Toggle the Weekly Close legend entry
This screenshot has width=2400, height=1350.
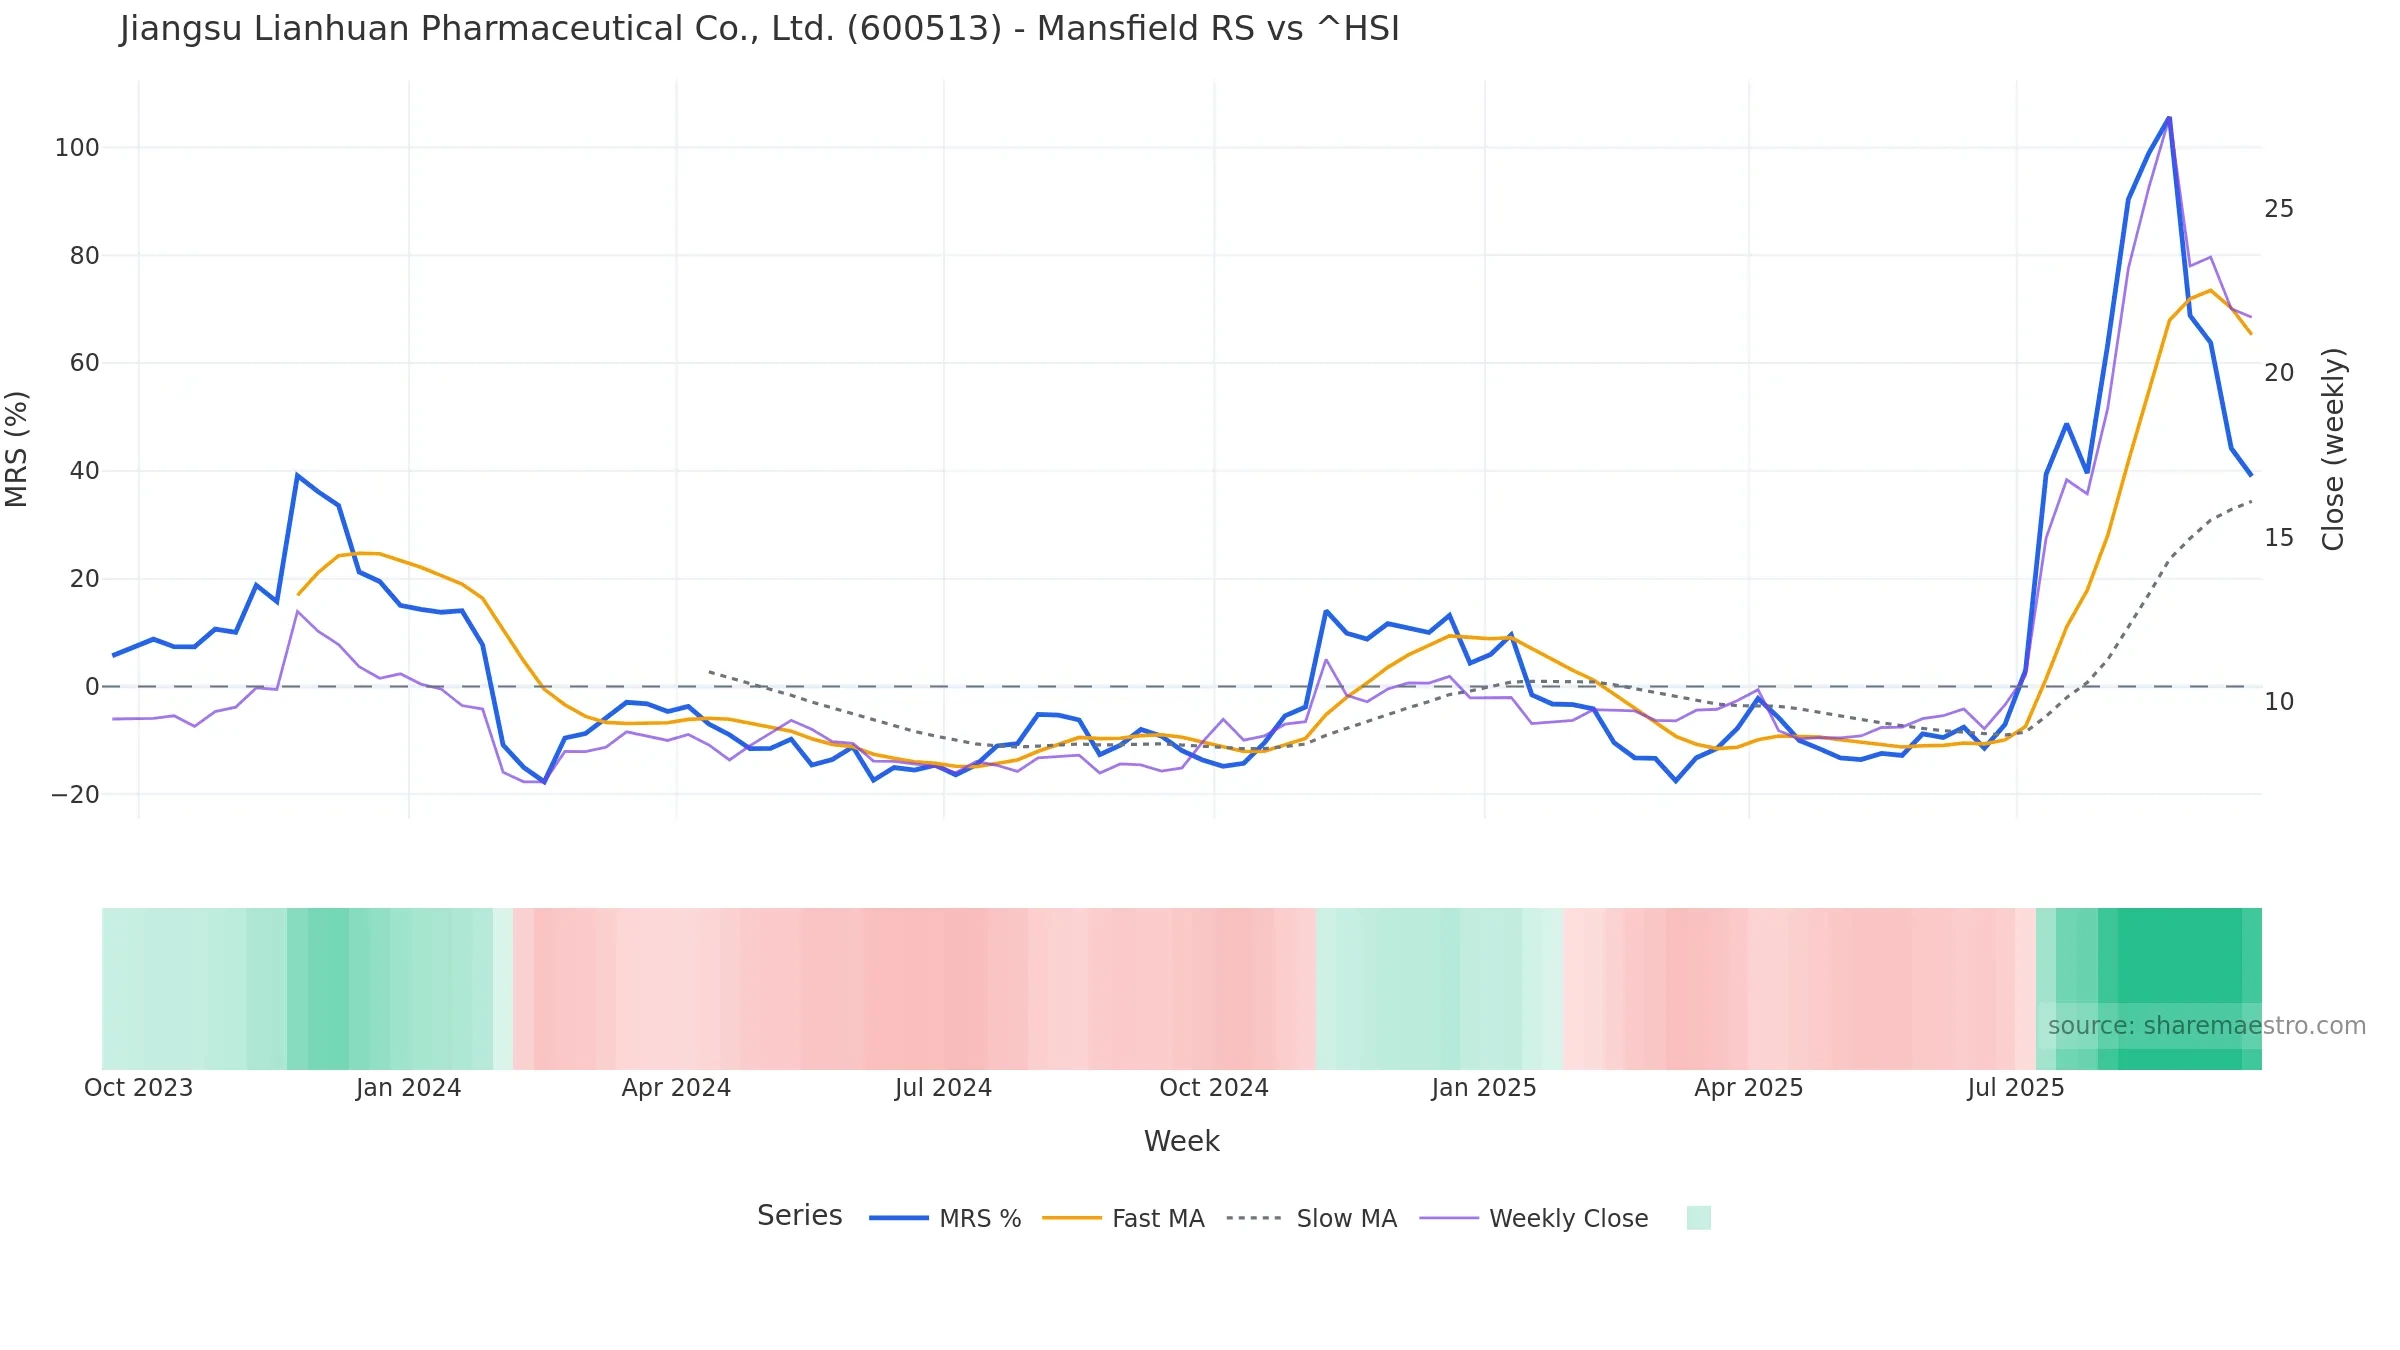click(1534, 1218)
